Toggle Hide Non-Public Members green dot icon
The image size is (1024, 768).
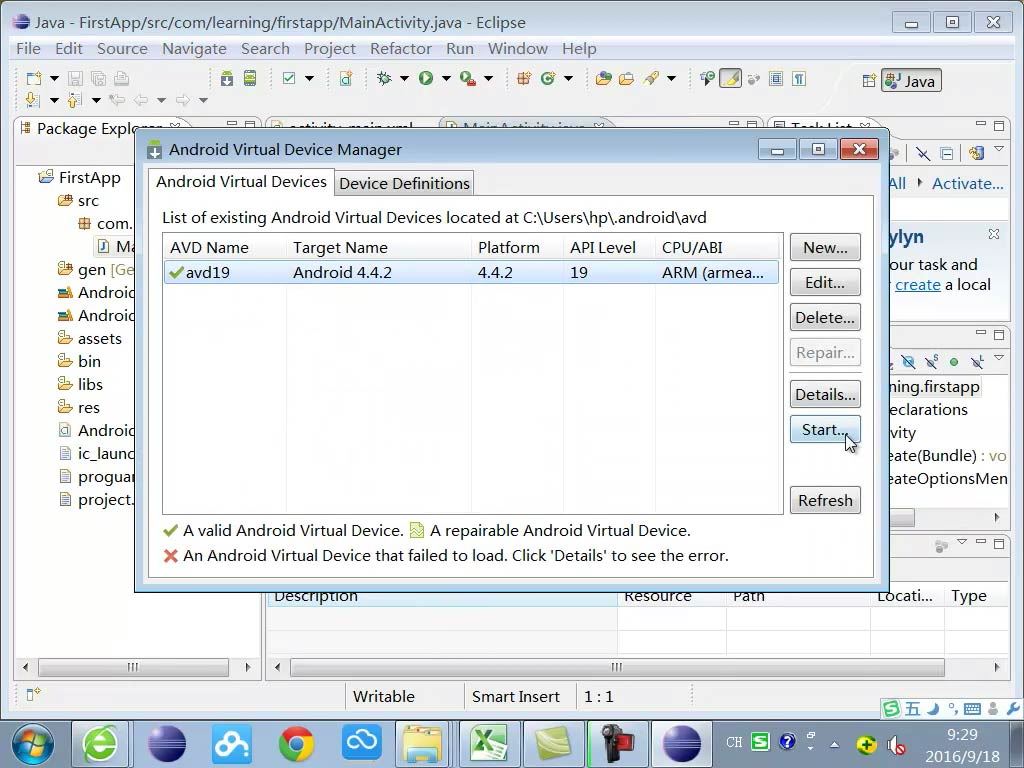[x=954, y=362]
